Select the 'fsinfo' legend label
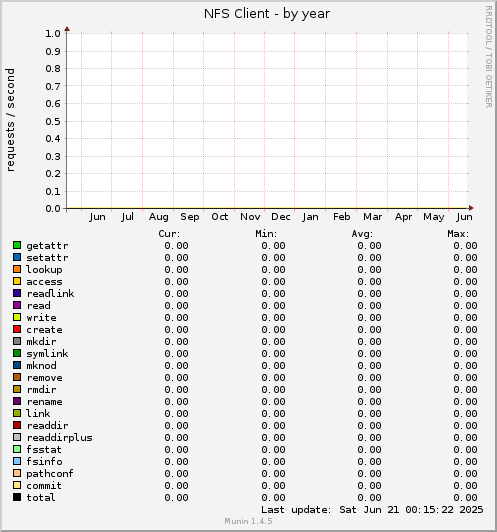 [x=44, y=461]
